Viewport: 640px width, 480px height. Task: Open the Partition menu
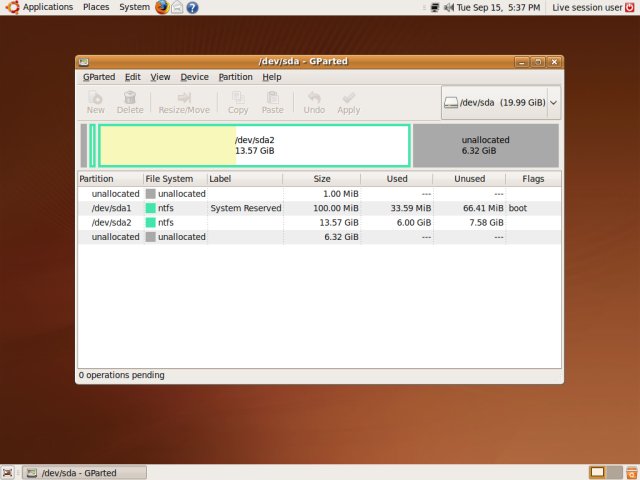click(235, 77)
